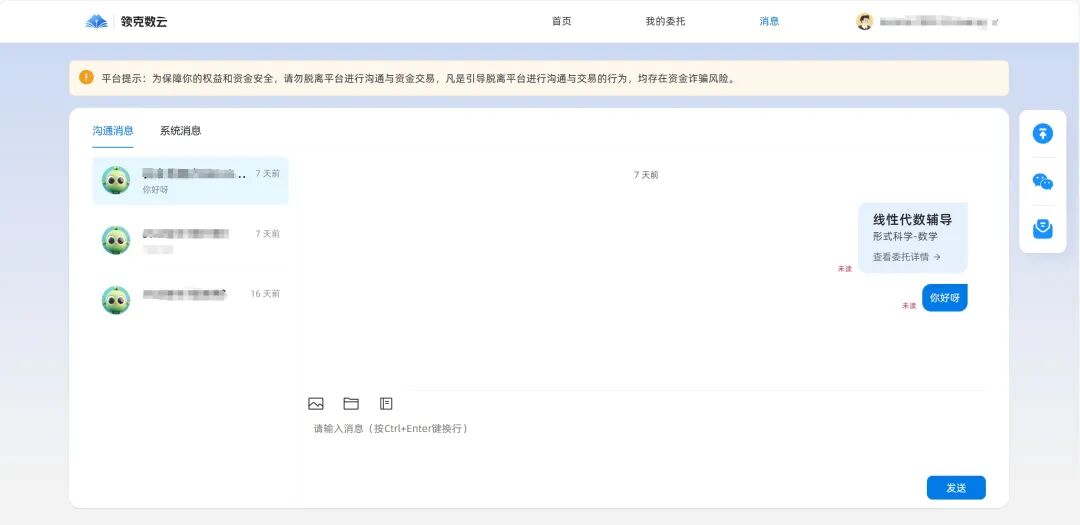
Task: Click the orange warning icon in notice
Action: [x=86, y=77]
